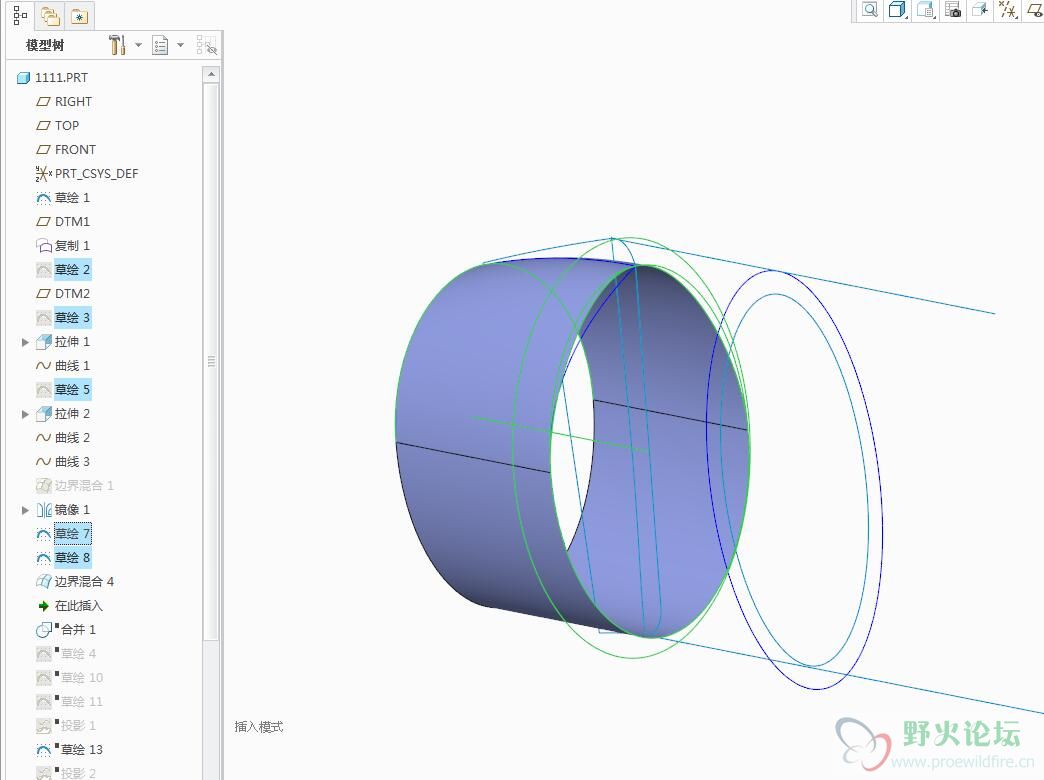Toggle the plane display eye icon

1035,9
